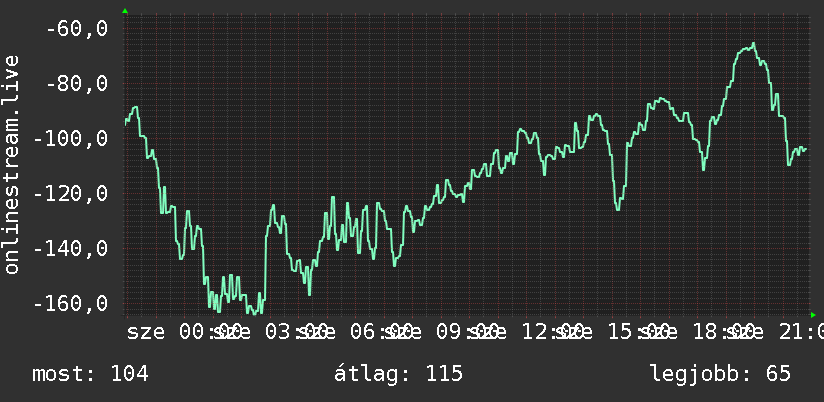Click the 'most: 104' current value
The image size is (824, 402).
tap(90, 374)
